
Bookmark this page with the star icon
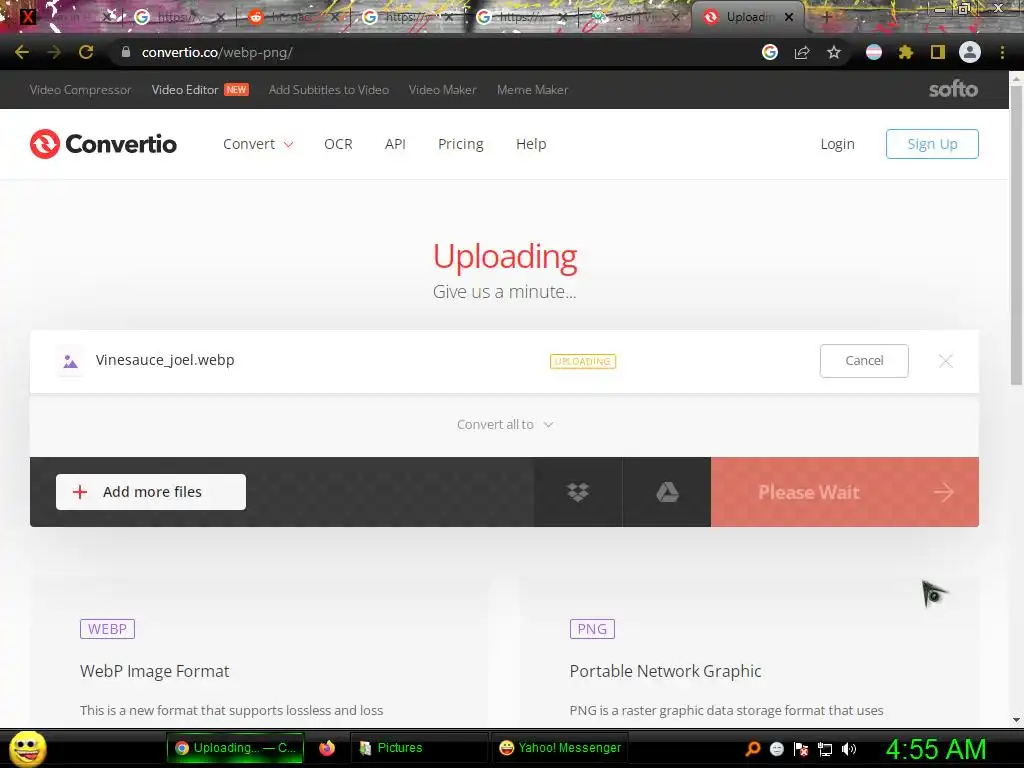tap(833, 52)
